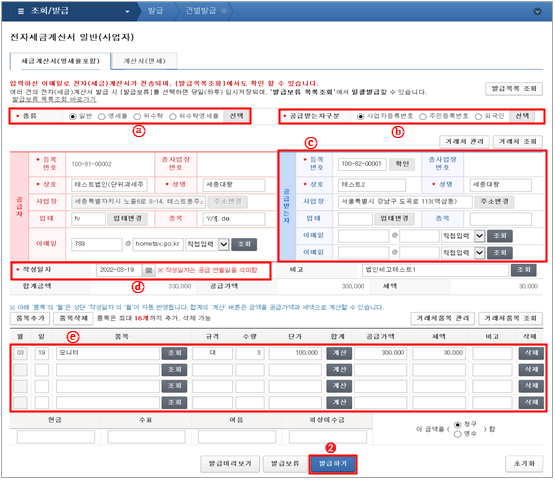The width and height of the screenshot is (555, 480).
Task: Click recipient 상호 field containing 테스트2
Action: (x=372, y=185)
